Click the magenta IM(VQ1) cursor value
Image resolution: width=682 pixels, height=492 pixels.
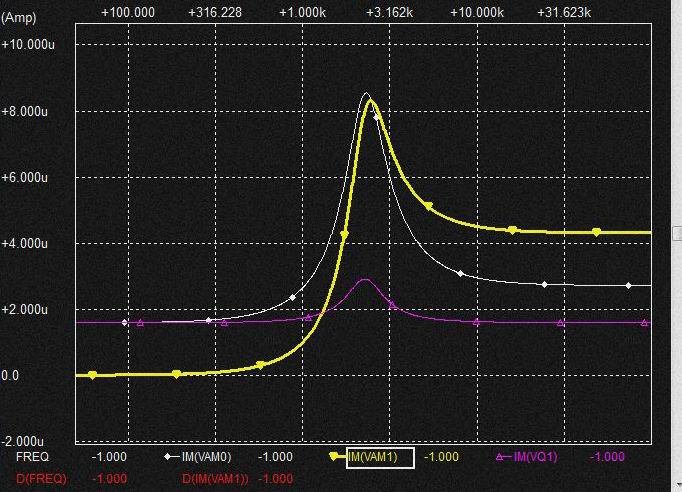(x=607, y=457)
